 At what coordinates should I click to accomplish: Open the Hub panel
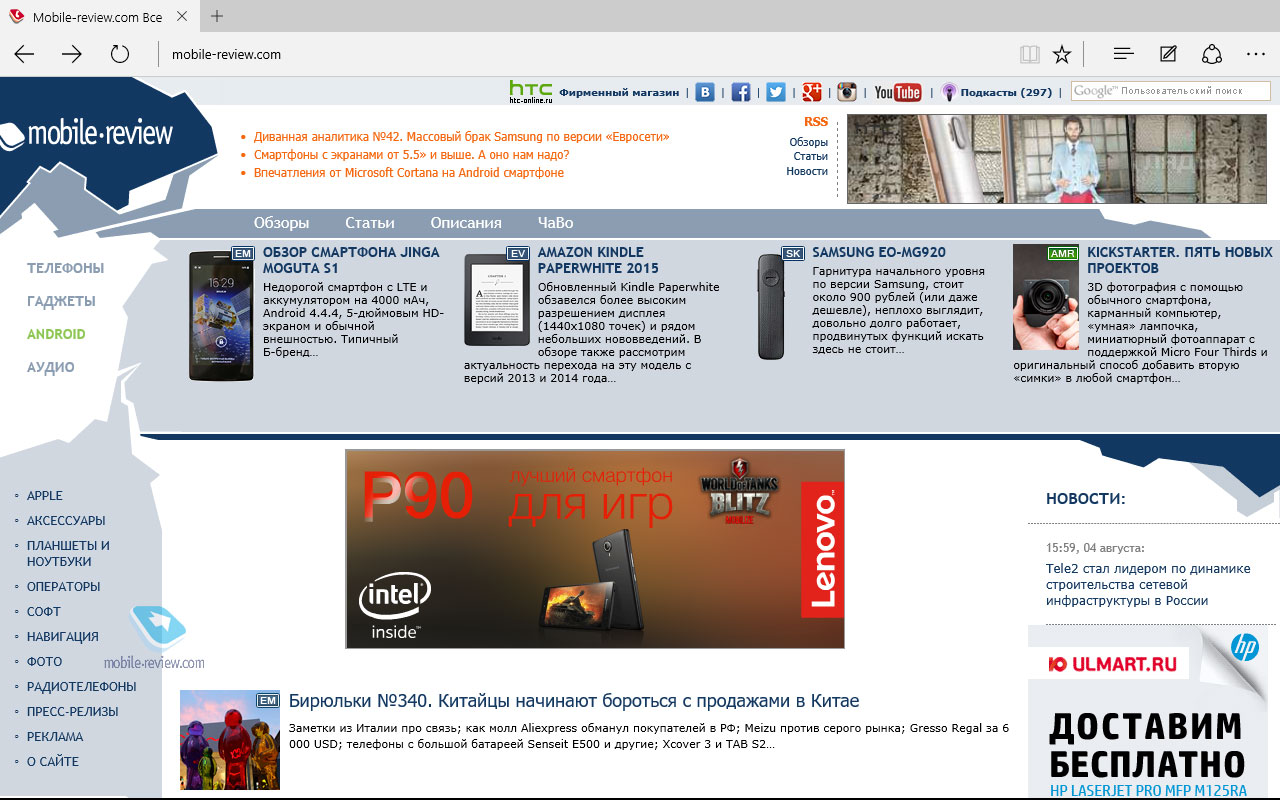coord(1123,55)
